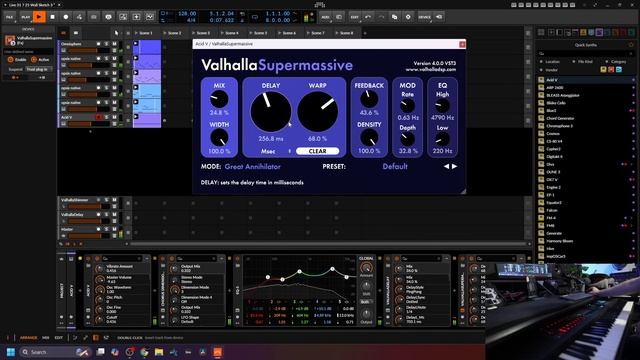Click the Acid V track volume fader
The width and height of the screenshot is (640, 360).
(x=89, y=124)
